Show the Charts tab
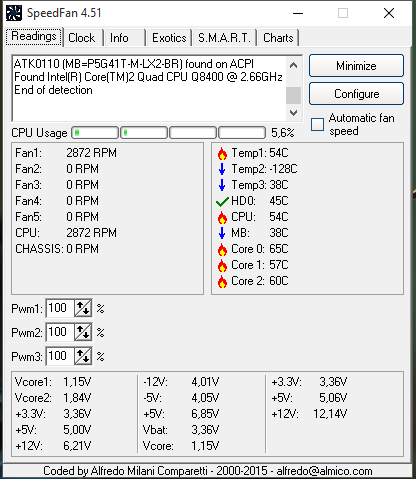This screenshot has height=479, width=416. [x=278, y=38]
